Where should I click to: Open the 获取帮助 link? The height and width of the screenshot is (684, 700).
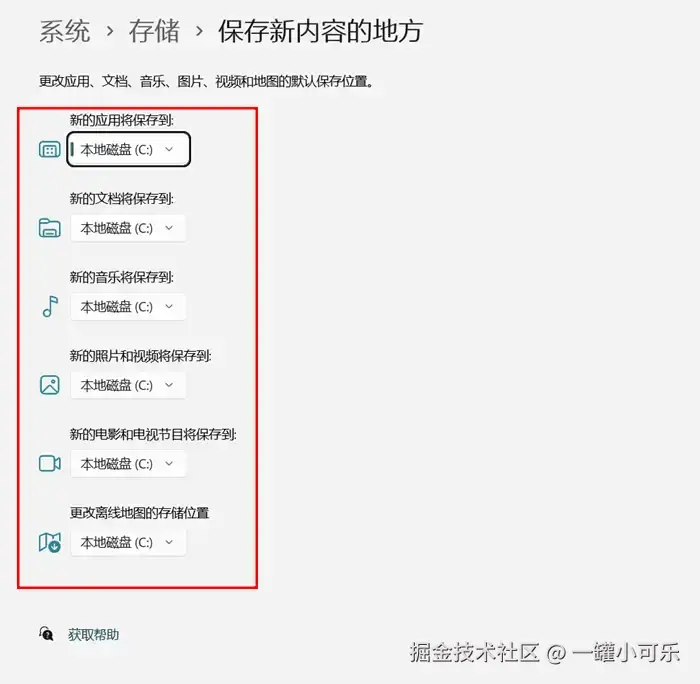[x=93, y=634]
